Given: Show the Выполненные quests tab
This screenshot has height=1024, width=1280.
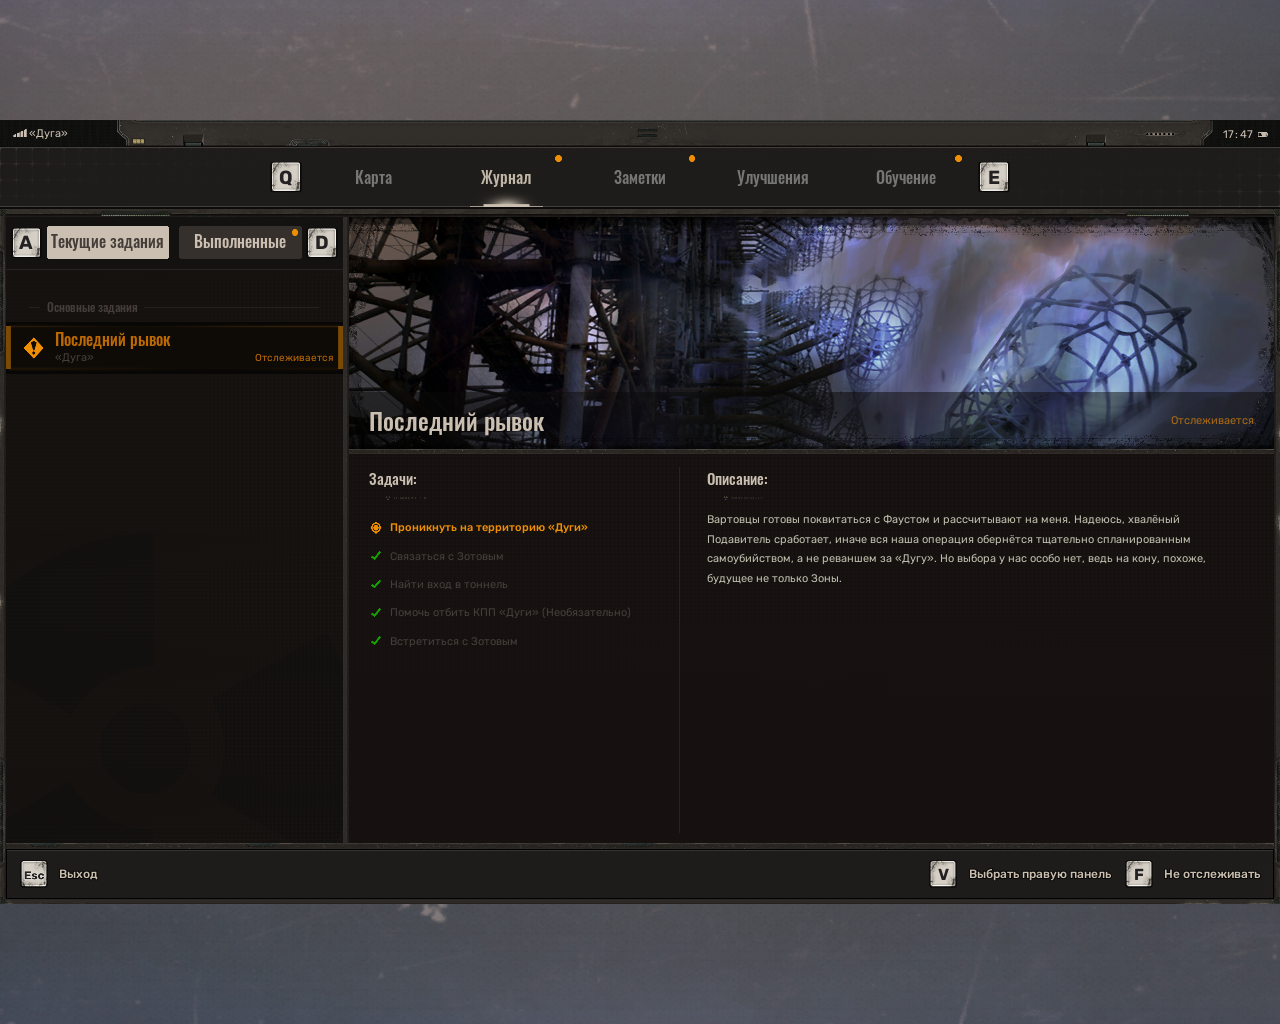Looking at the screenshot, I should 240,242.
